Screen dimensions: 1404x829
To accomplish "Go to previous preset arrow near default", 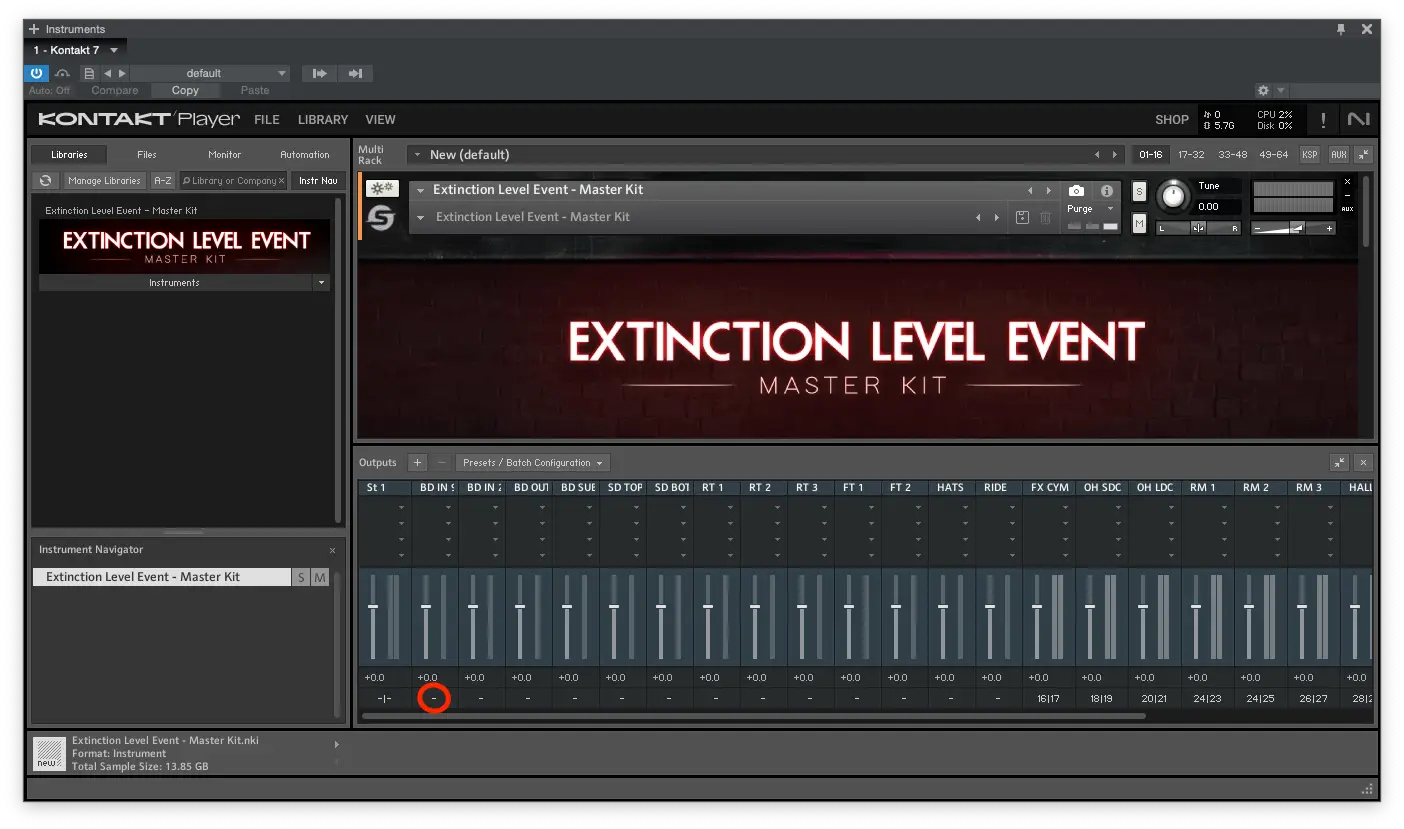I will (x=107, y=73).
